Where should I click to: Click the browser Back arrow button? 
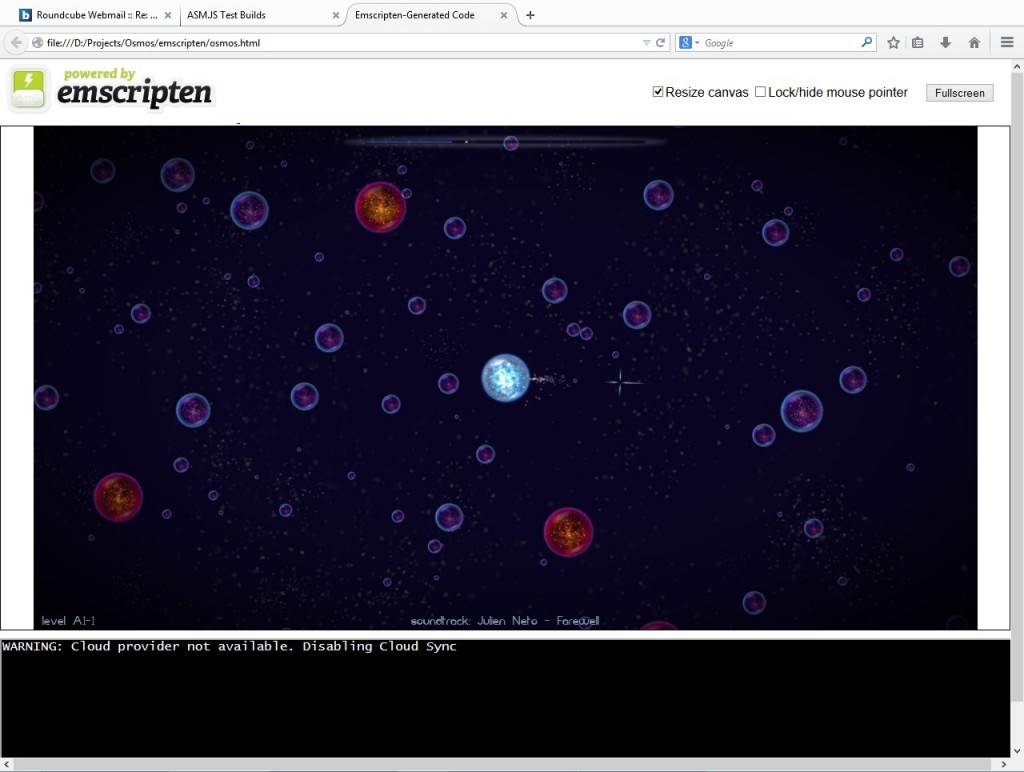point(16,42)
